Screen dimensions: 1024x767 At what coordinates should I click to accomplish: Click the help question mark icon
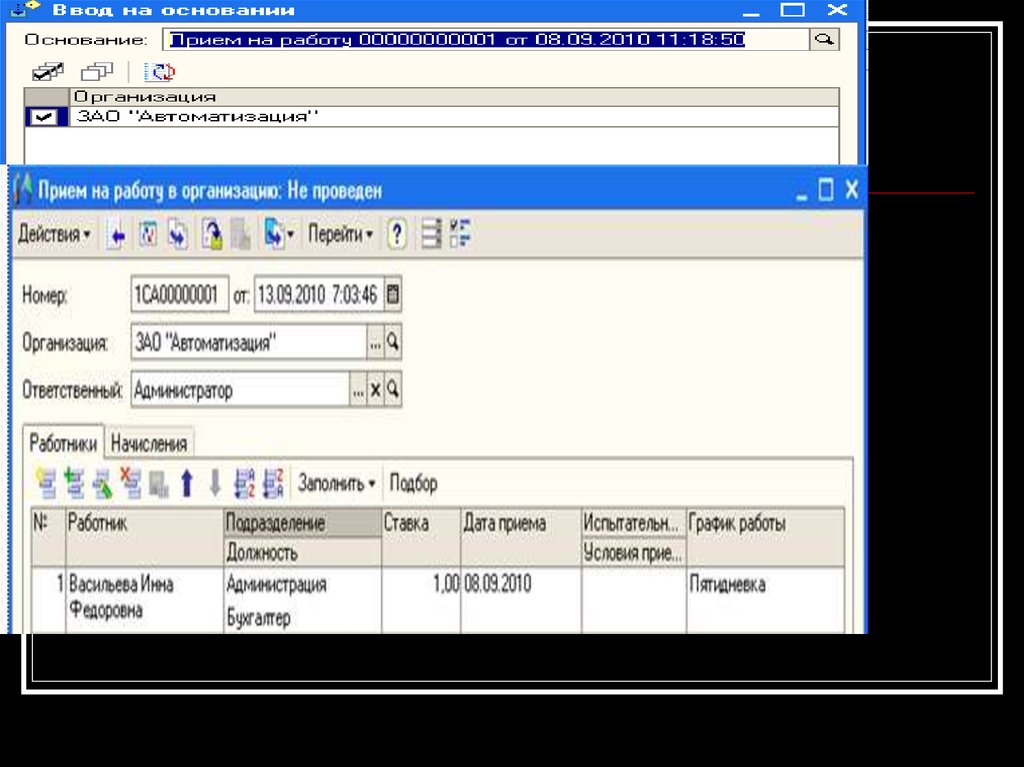[397, 235]
